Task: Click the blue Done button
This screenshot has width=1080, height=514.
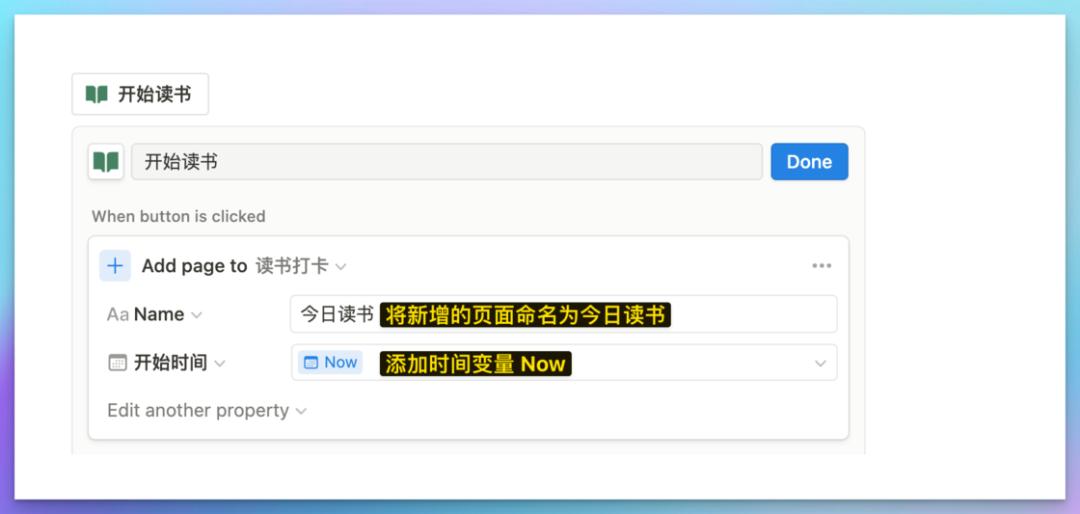Action: click(x=809, y=162)
